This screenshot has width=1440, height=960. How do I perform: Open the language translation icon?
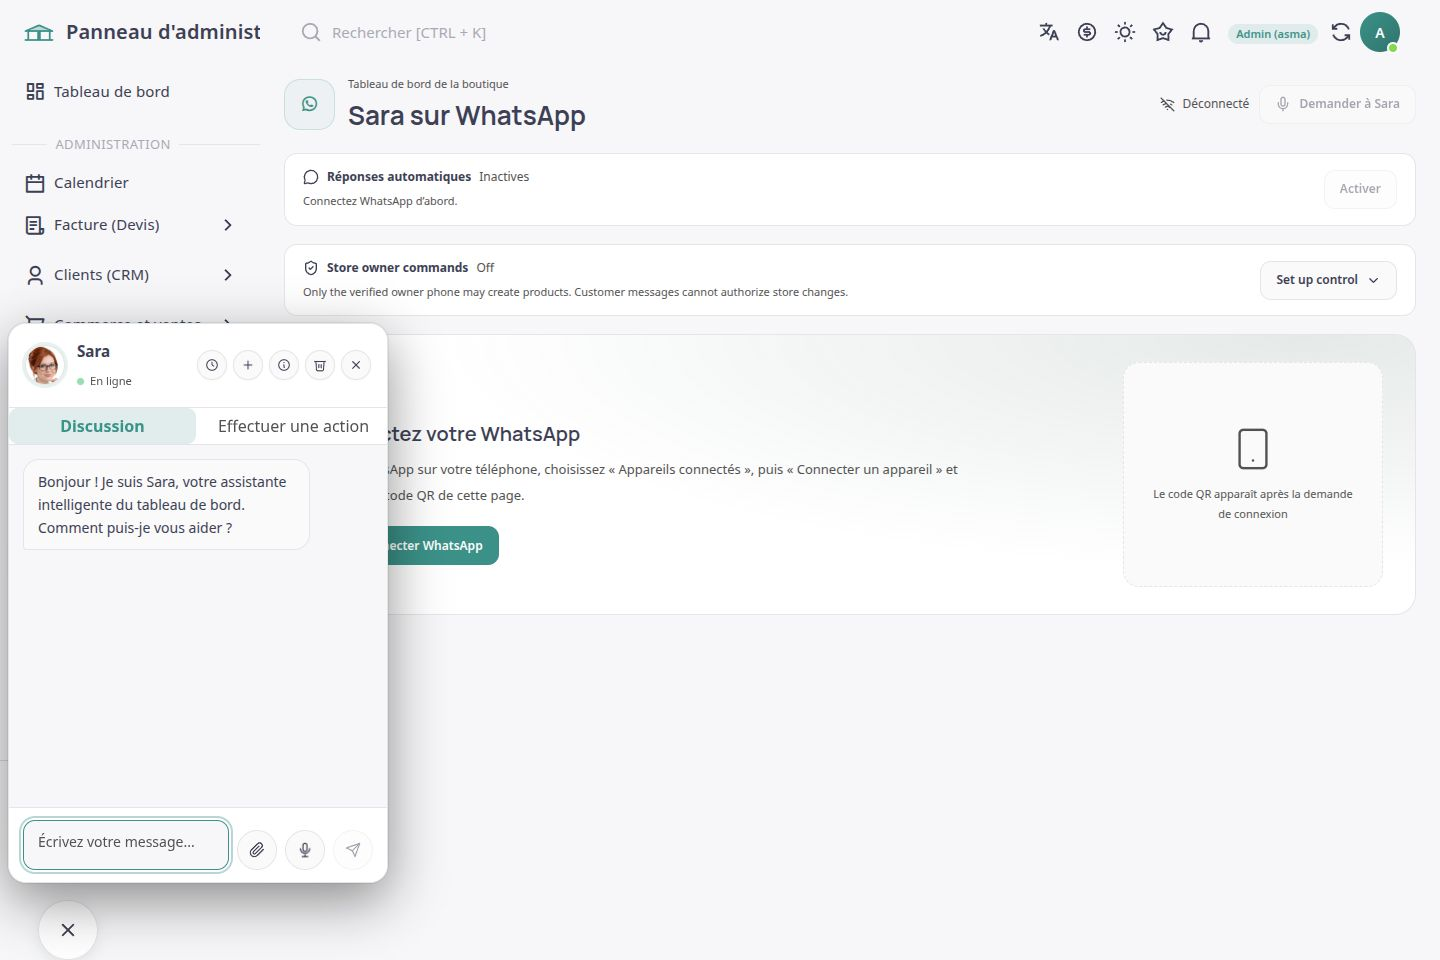click(1049, 32)
